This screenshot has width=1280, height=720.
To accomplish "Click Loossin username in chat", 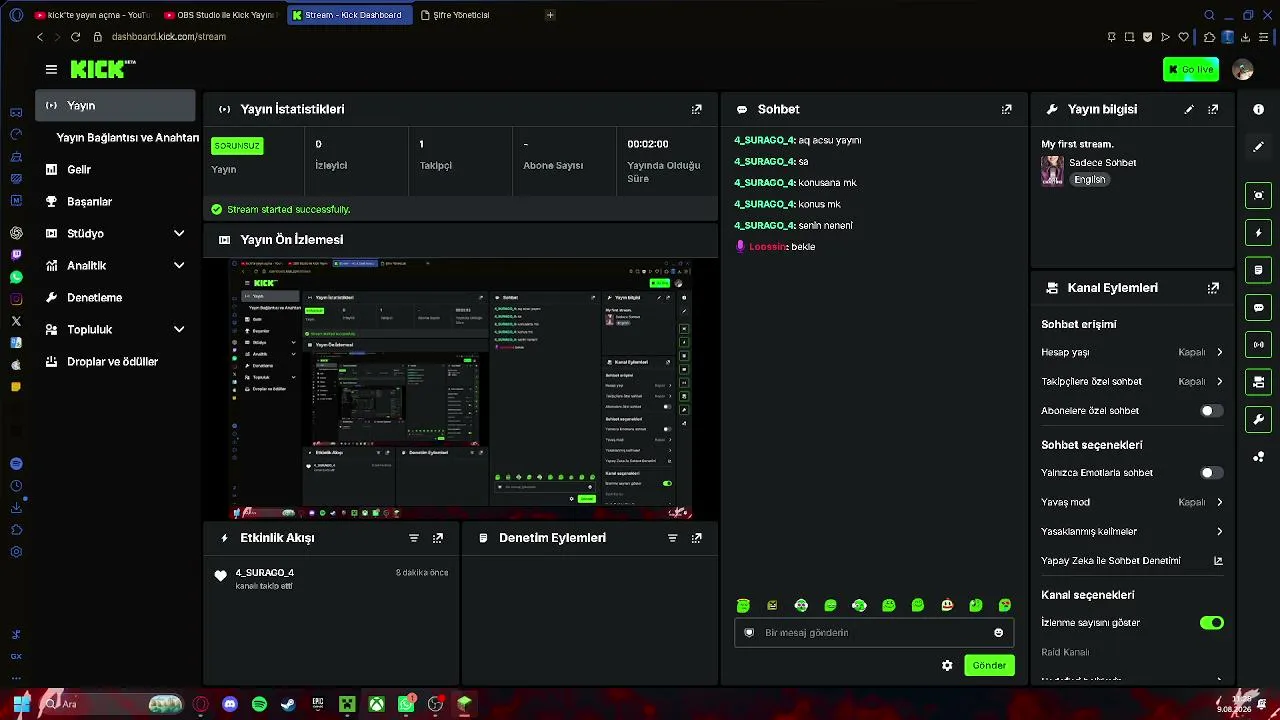I will click(x=768, y=247).
